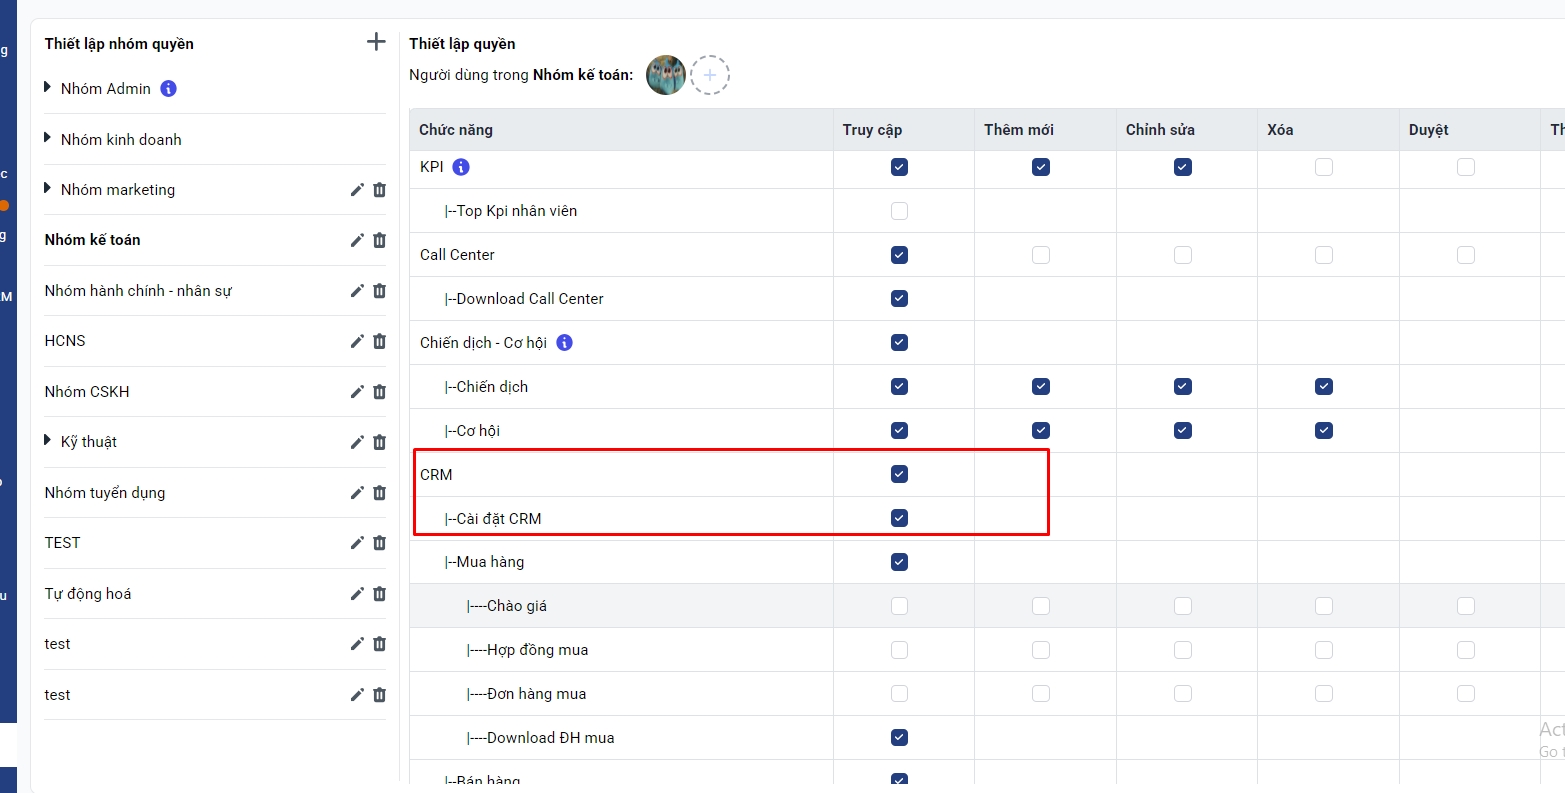Image resolution: width=1565 pixels, height=793 pixels.
Task: Edit the Nhóm marketing group with pencil icon
Action: pos(357,190)
